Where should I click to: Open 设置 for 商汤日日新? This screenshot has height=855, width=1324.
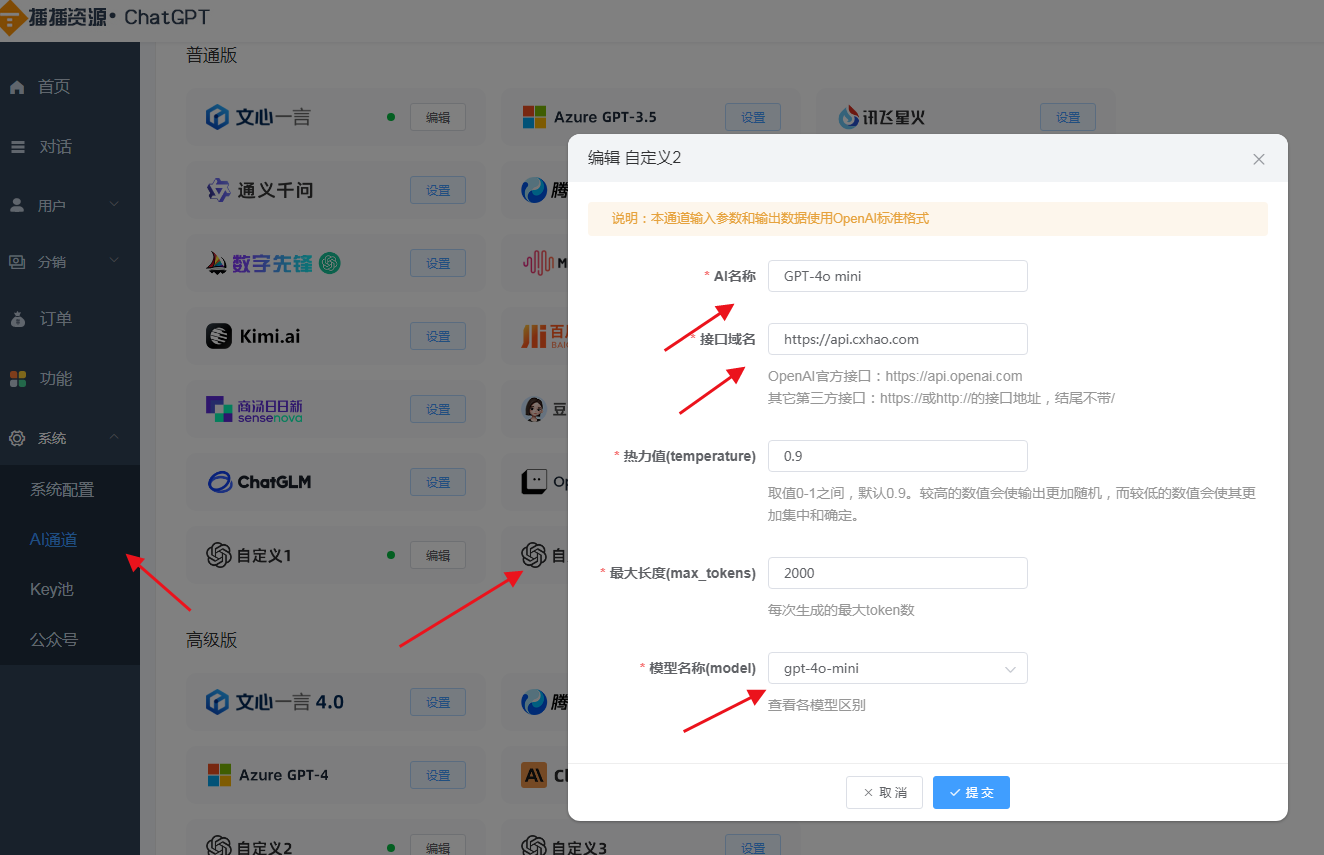pos(438,409)
